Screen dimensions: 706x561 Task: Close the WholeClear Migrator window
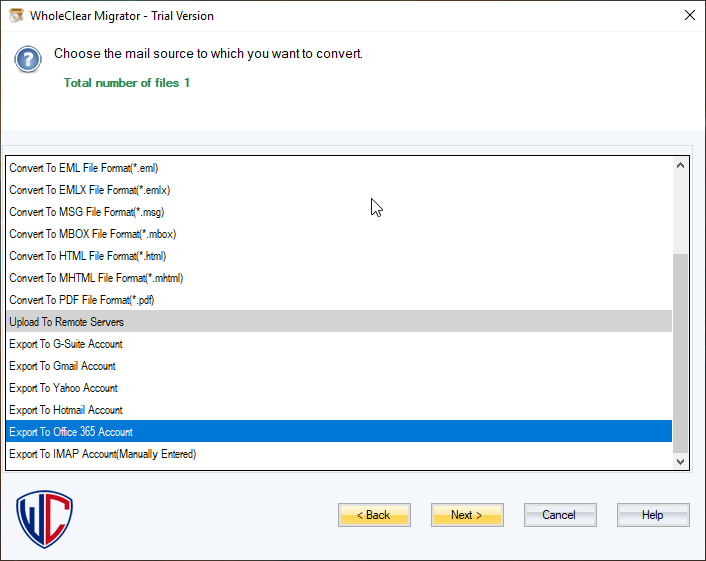(x=689, y=15)
